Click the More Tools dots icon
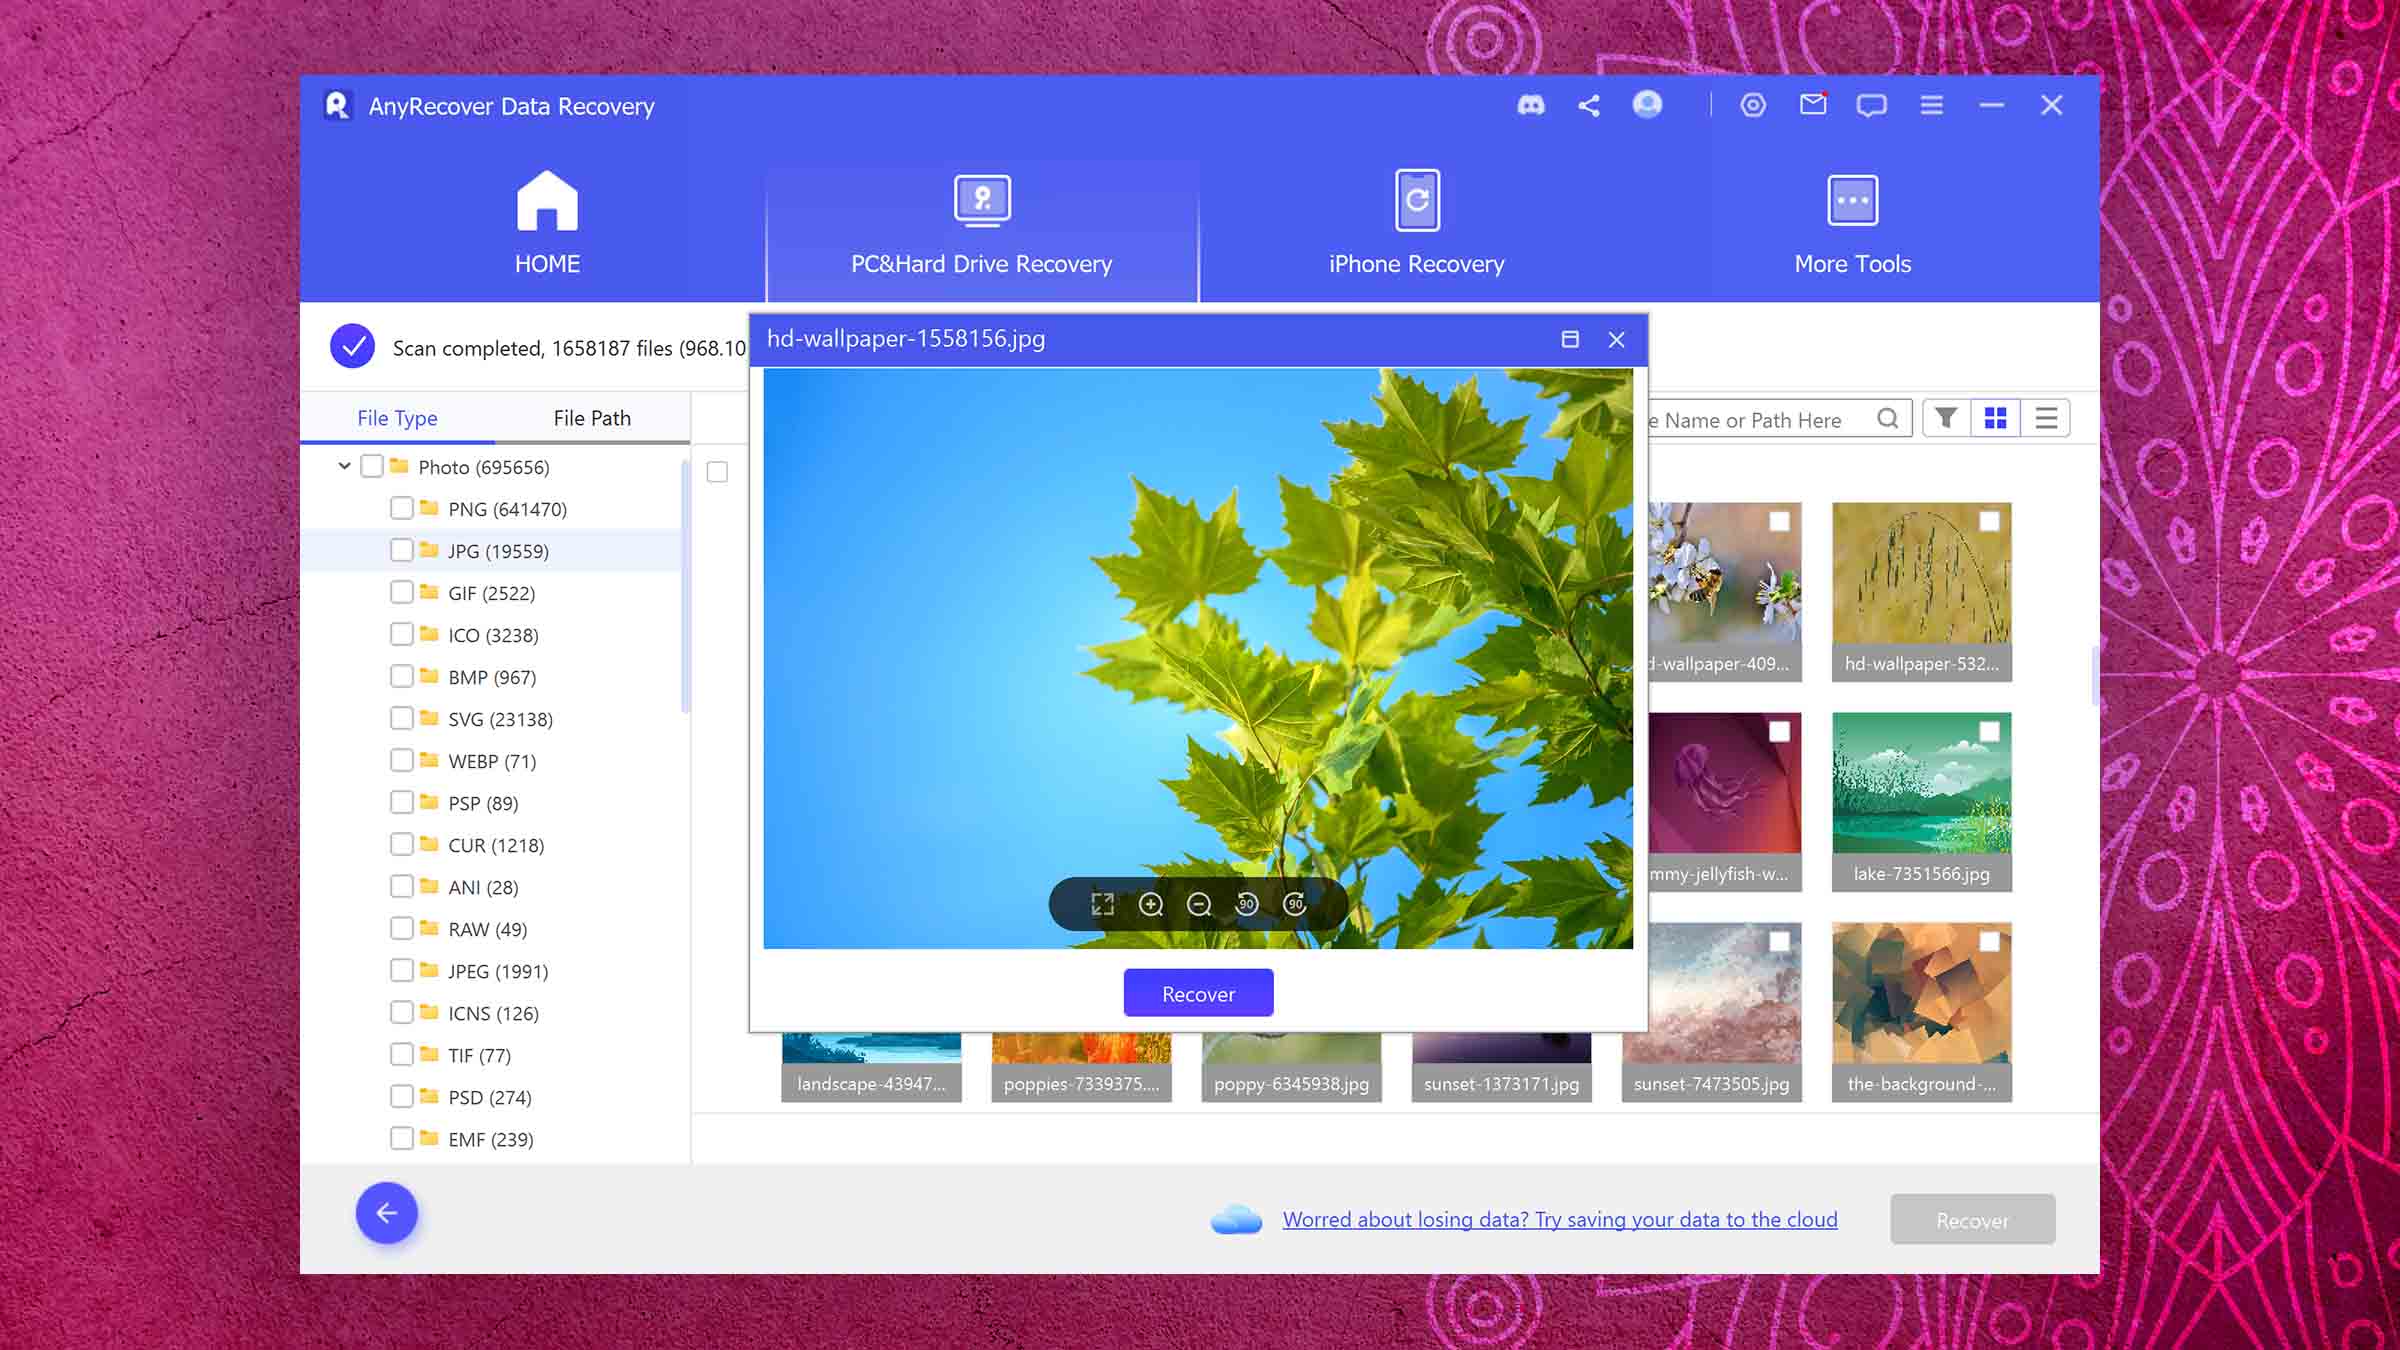The image size is (2400, 1350). pyautogui.click(x=1852, y=200)
